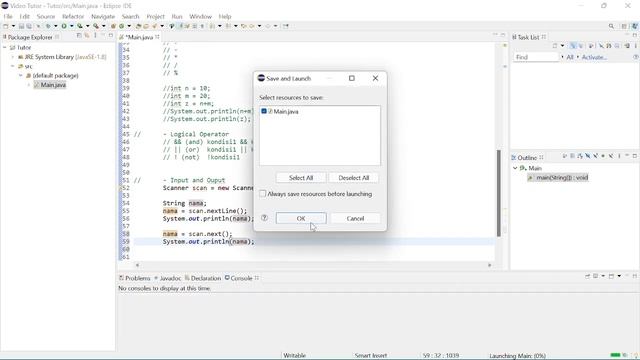
Task: Enable Always save resources before launching
Action: click(263, 194)
